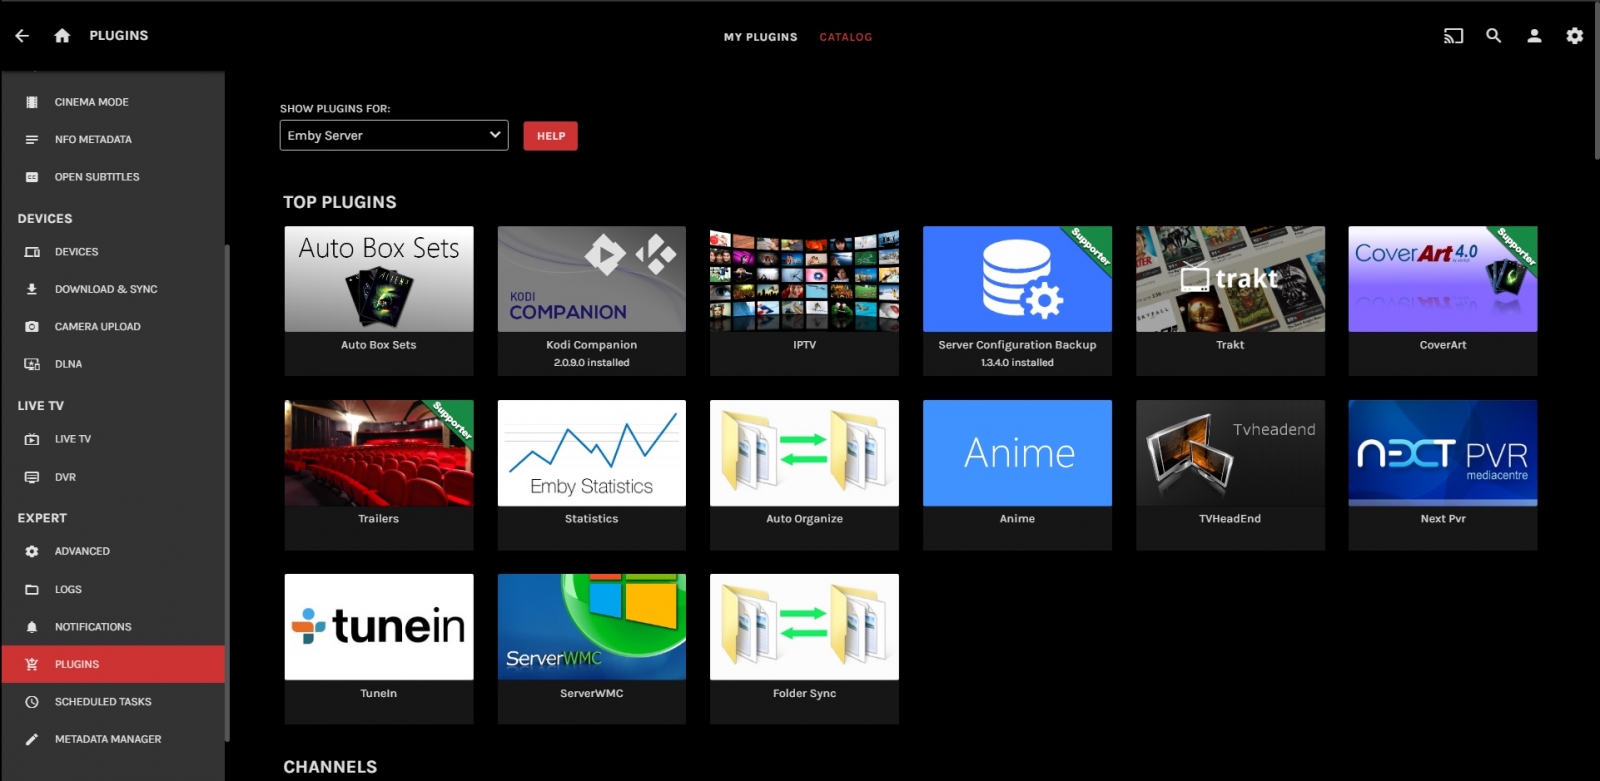
Task: Click the Camera Upload label
Action: pos(98,327)
